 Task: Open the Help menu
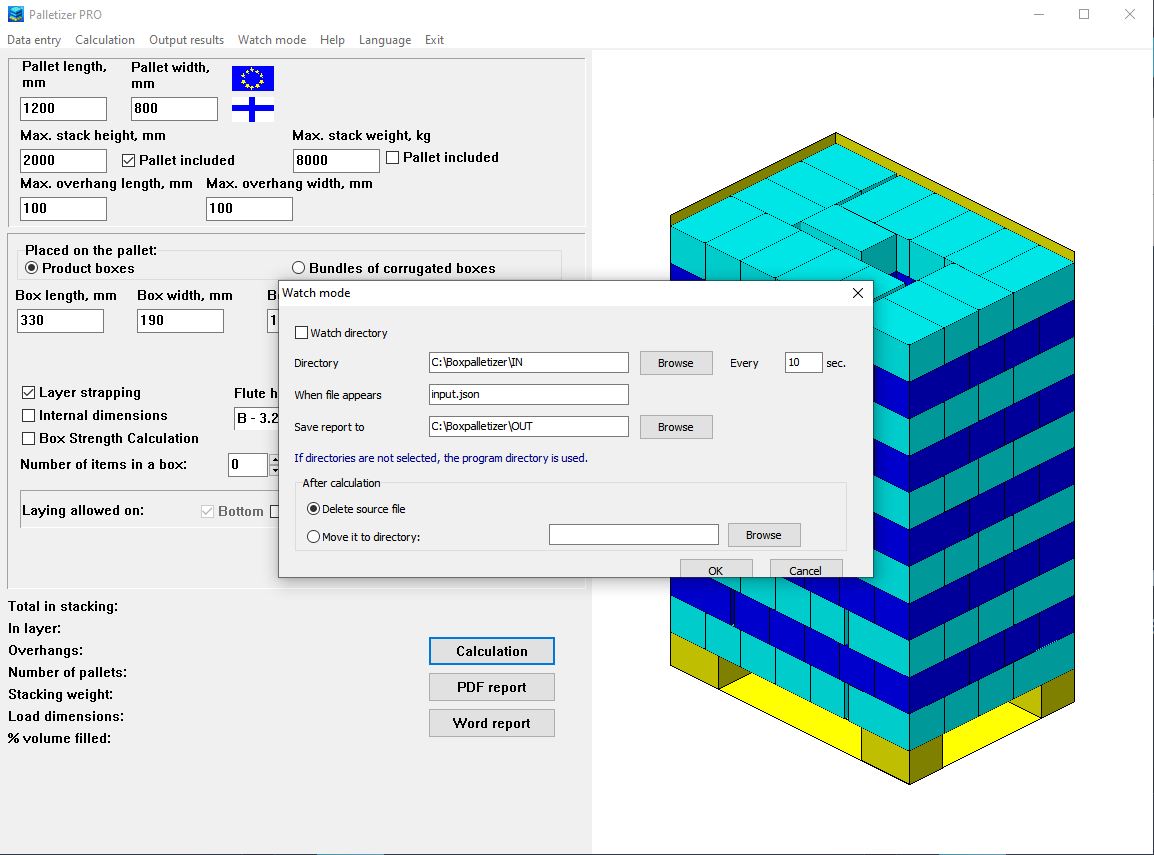[332, 40]
